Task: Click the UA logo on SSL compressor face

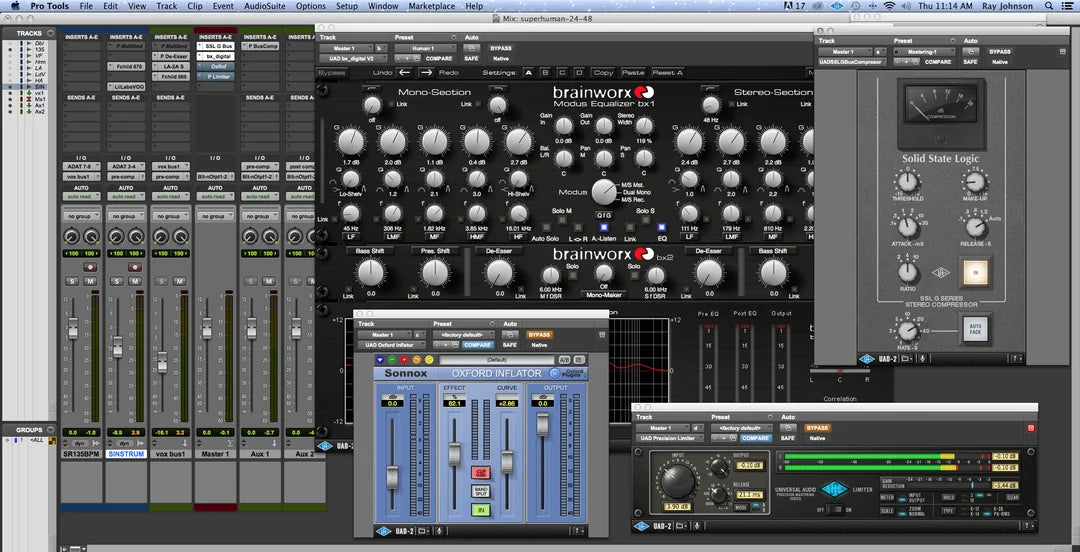Action: tap(942, 272)
